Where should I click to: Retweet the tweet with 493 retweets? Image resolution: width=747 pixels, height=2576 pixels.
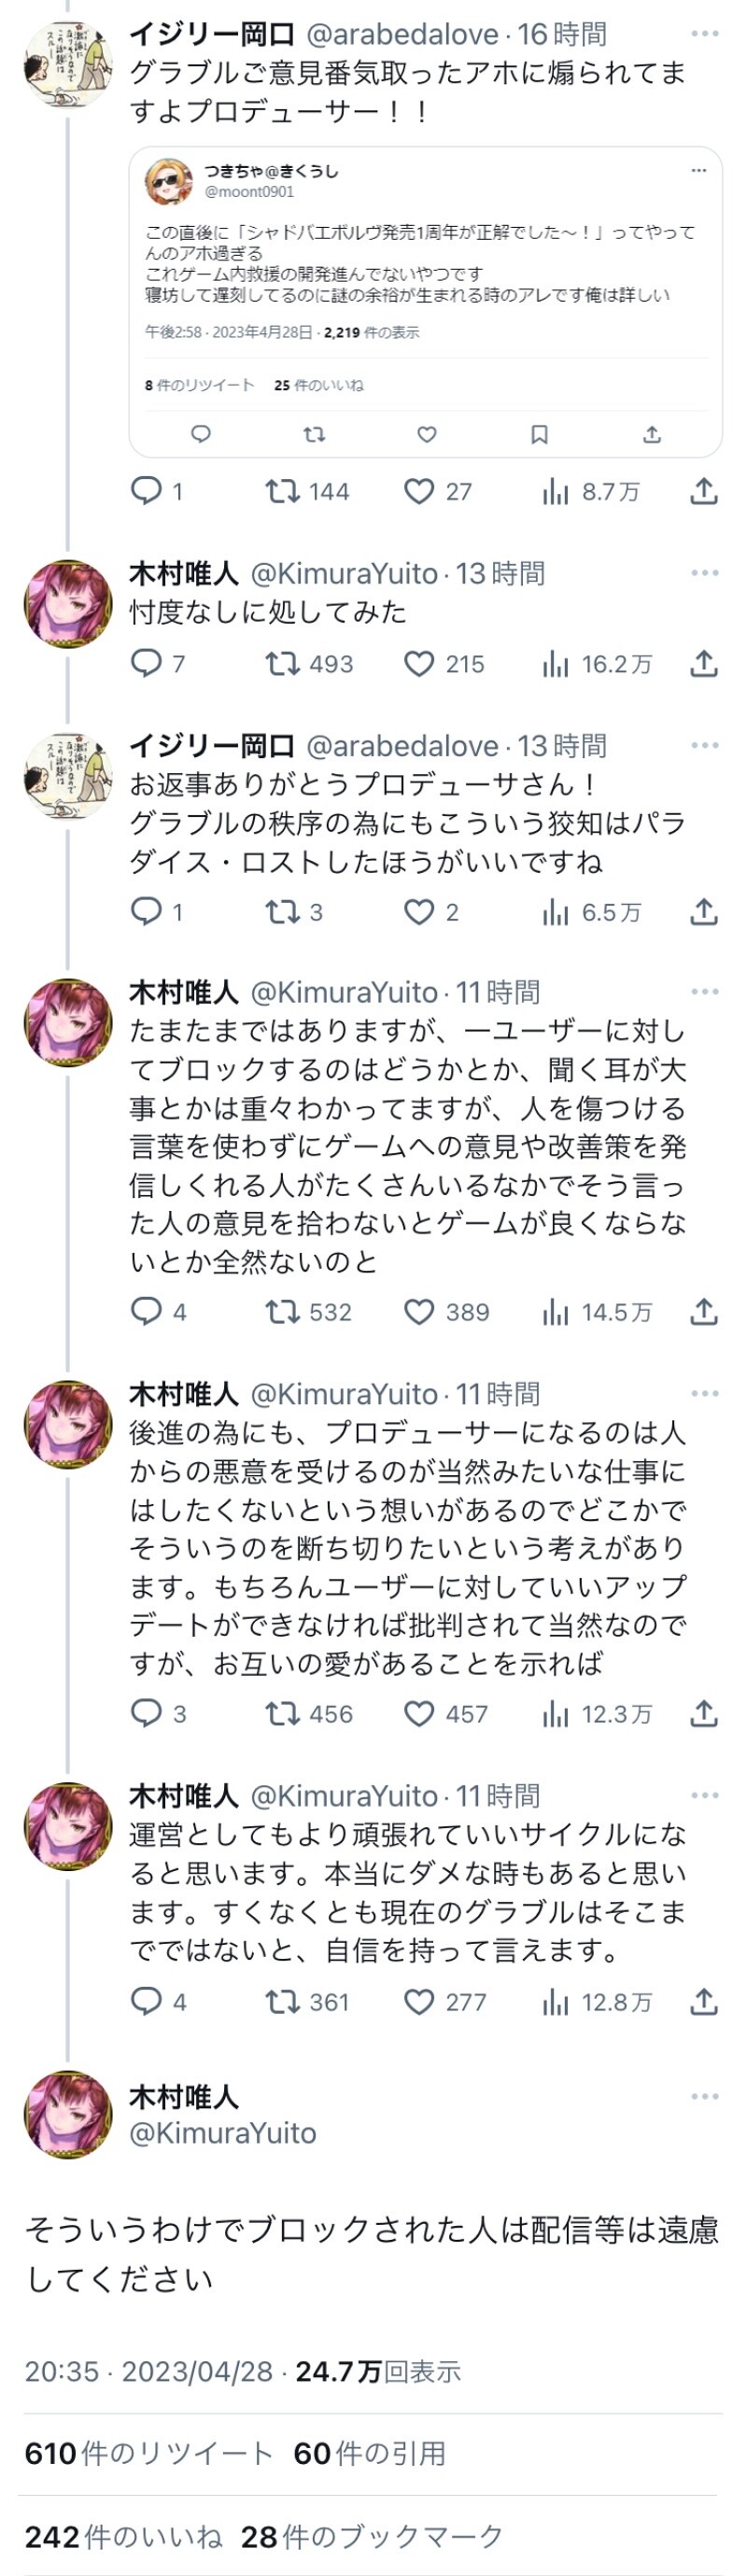tap(283, 663)
